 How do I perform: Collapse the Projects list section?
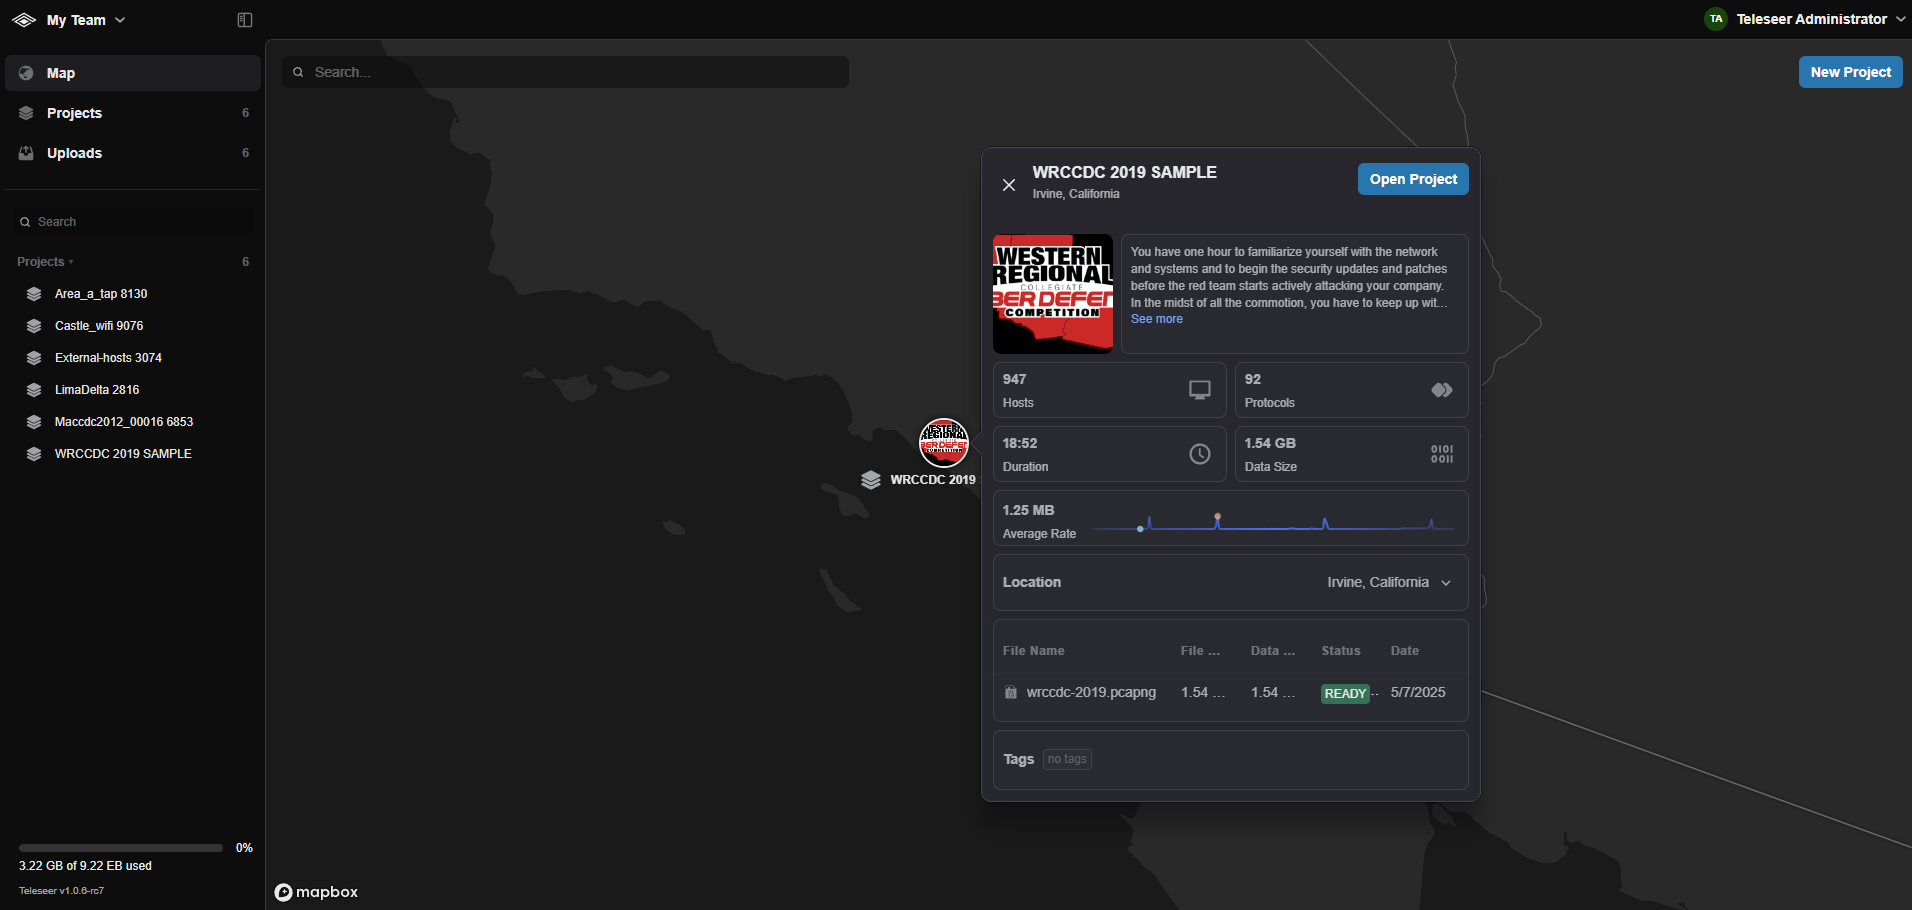coord(45,262)
